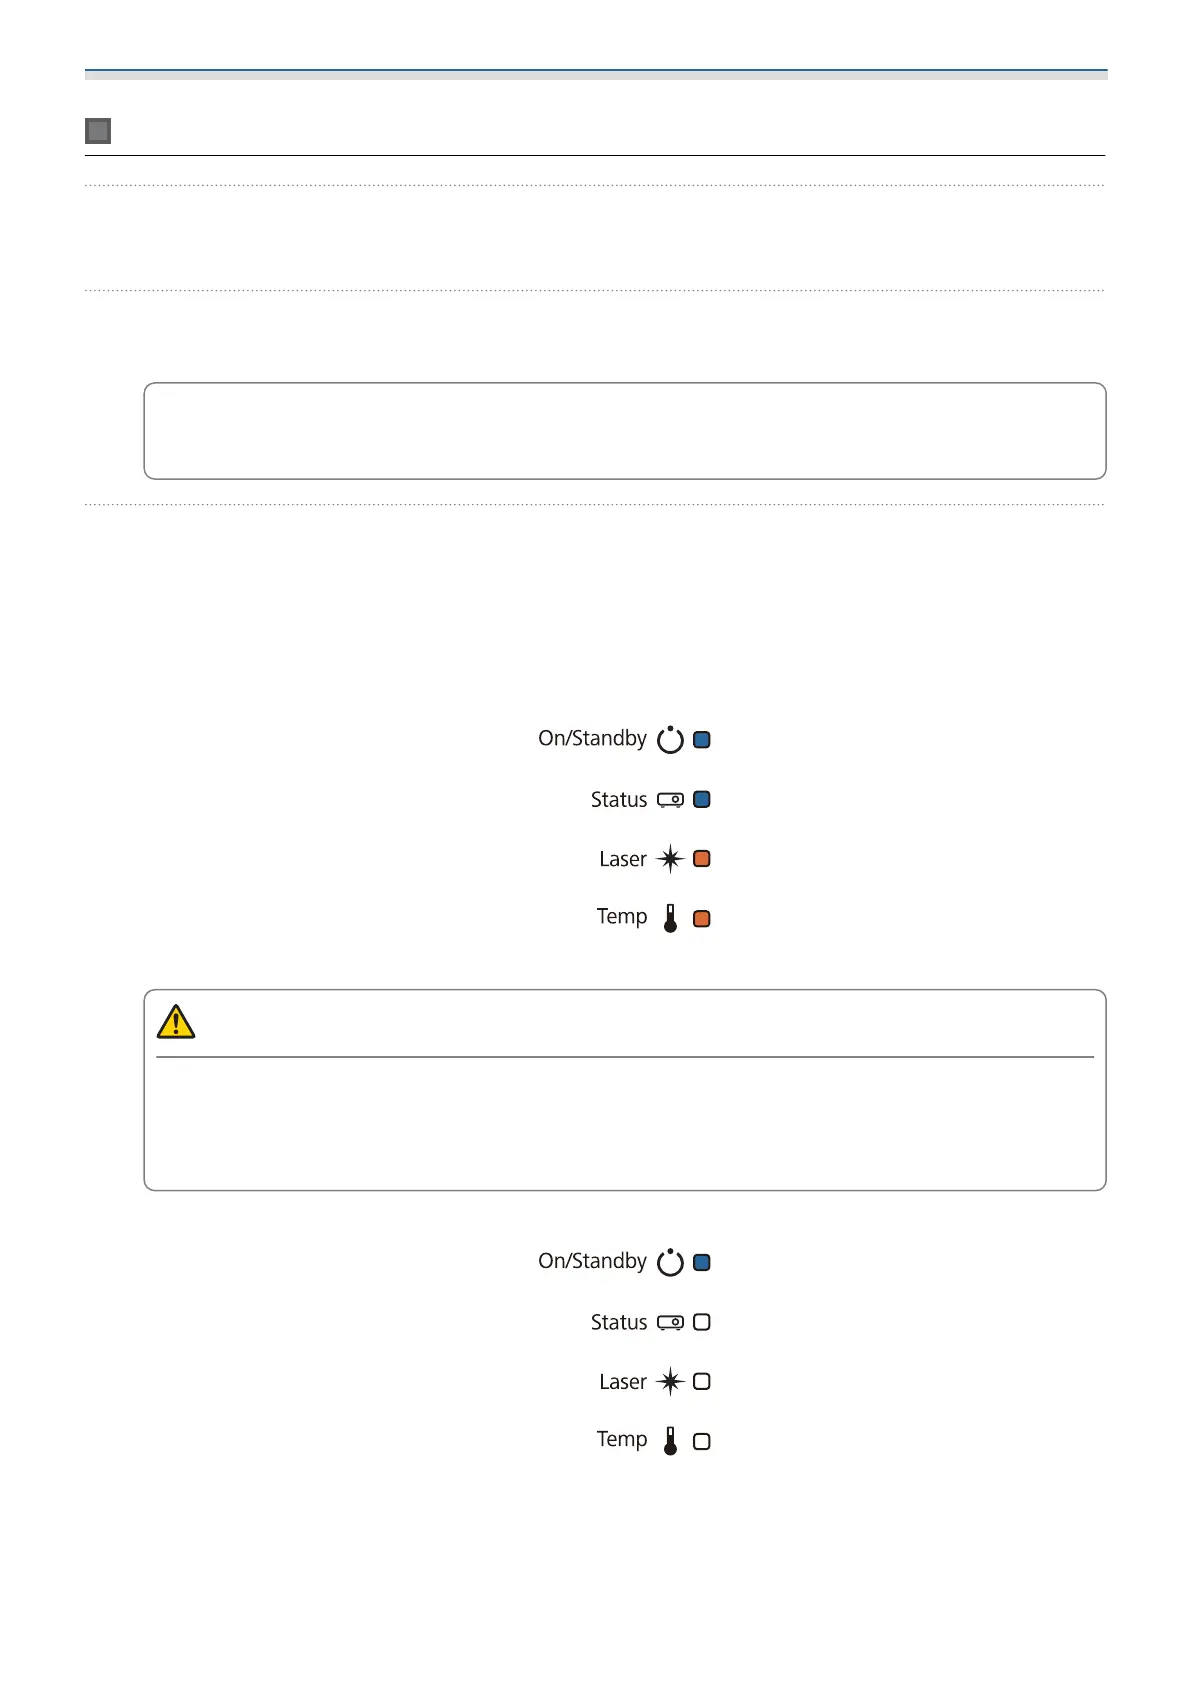This screenshot has height=1684, width=1190.
Task: Click the upper Temp thermometer icon
Action: tap(670, 918)
